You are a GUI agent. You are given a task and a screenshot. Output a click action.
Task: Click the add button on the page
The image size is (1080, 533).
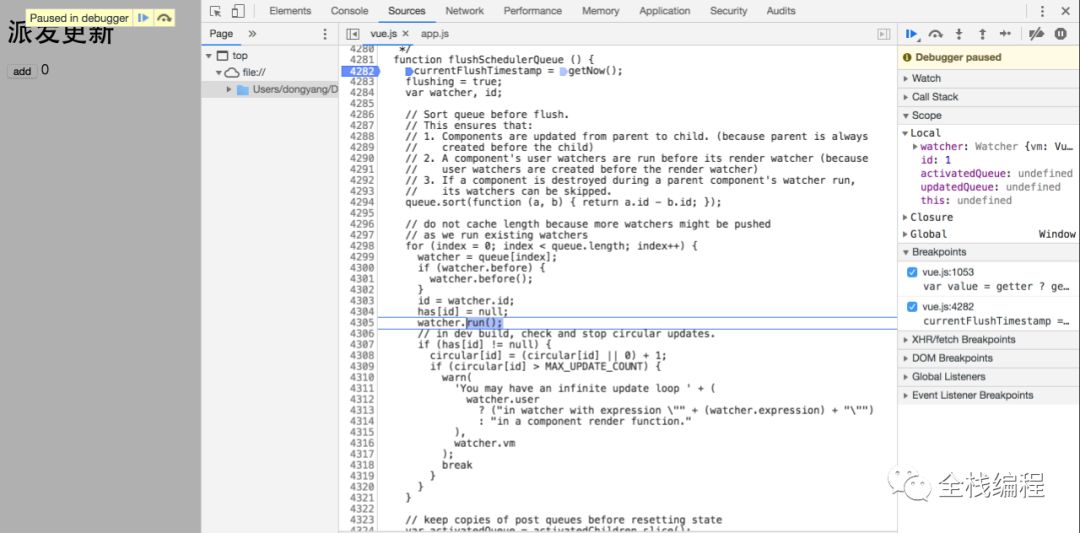22,72
